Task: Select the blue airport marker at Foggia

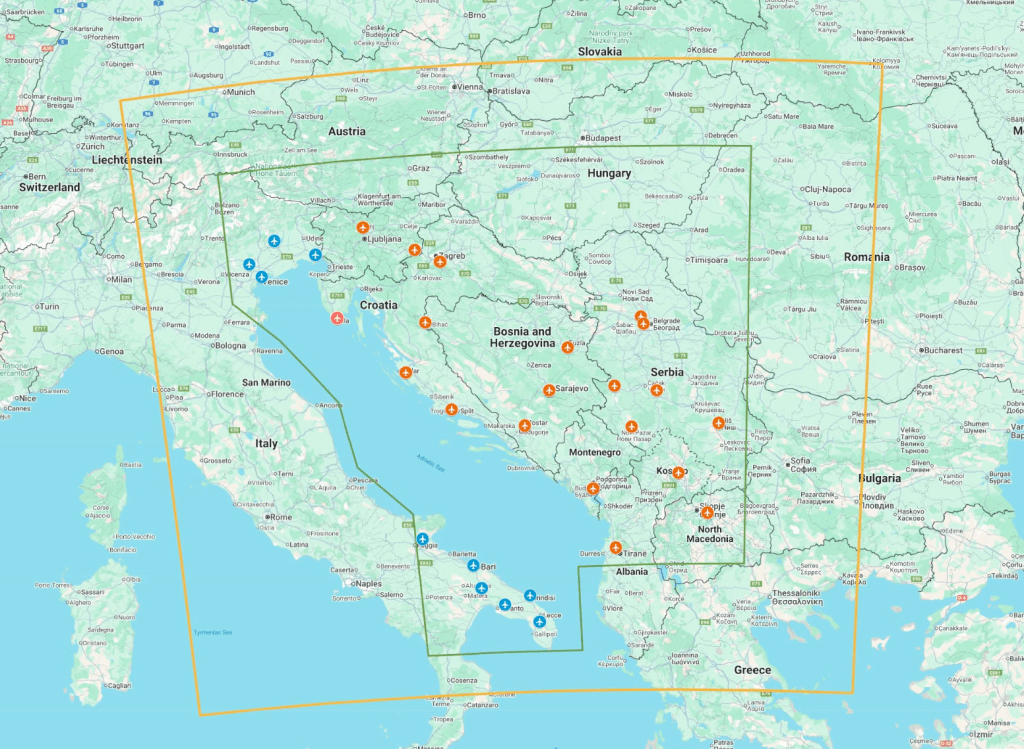Action: (x=422, y=540)
